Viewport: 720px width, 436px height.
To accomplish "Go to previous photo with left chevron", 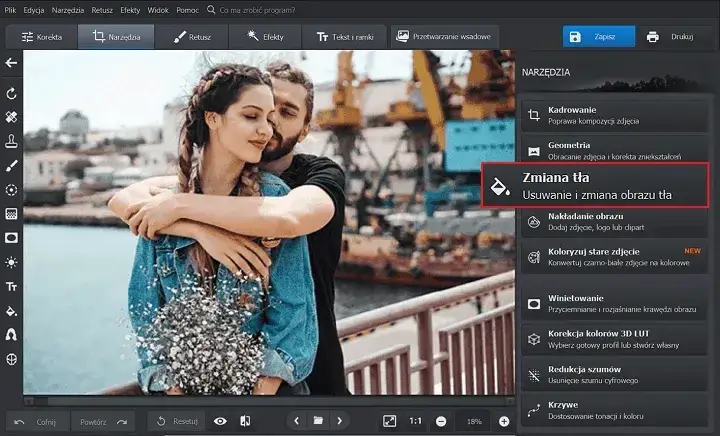I will [296, 421].
